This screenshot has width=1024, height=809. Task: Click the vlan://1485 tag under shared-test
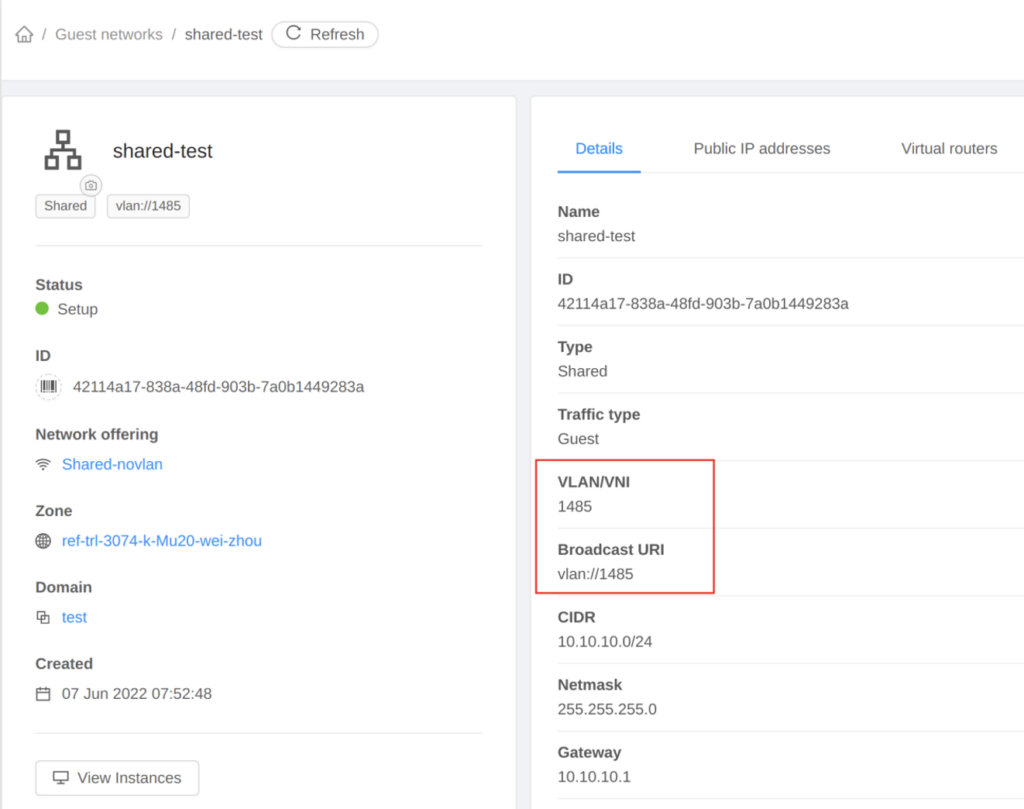(148, 206)
